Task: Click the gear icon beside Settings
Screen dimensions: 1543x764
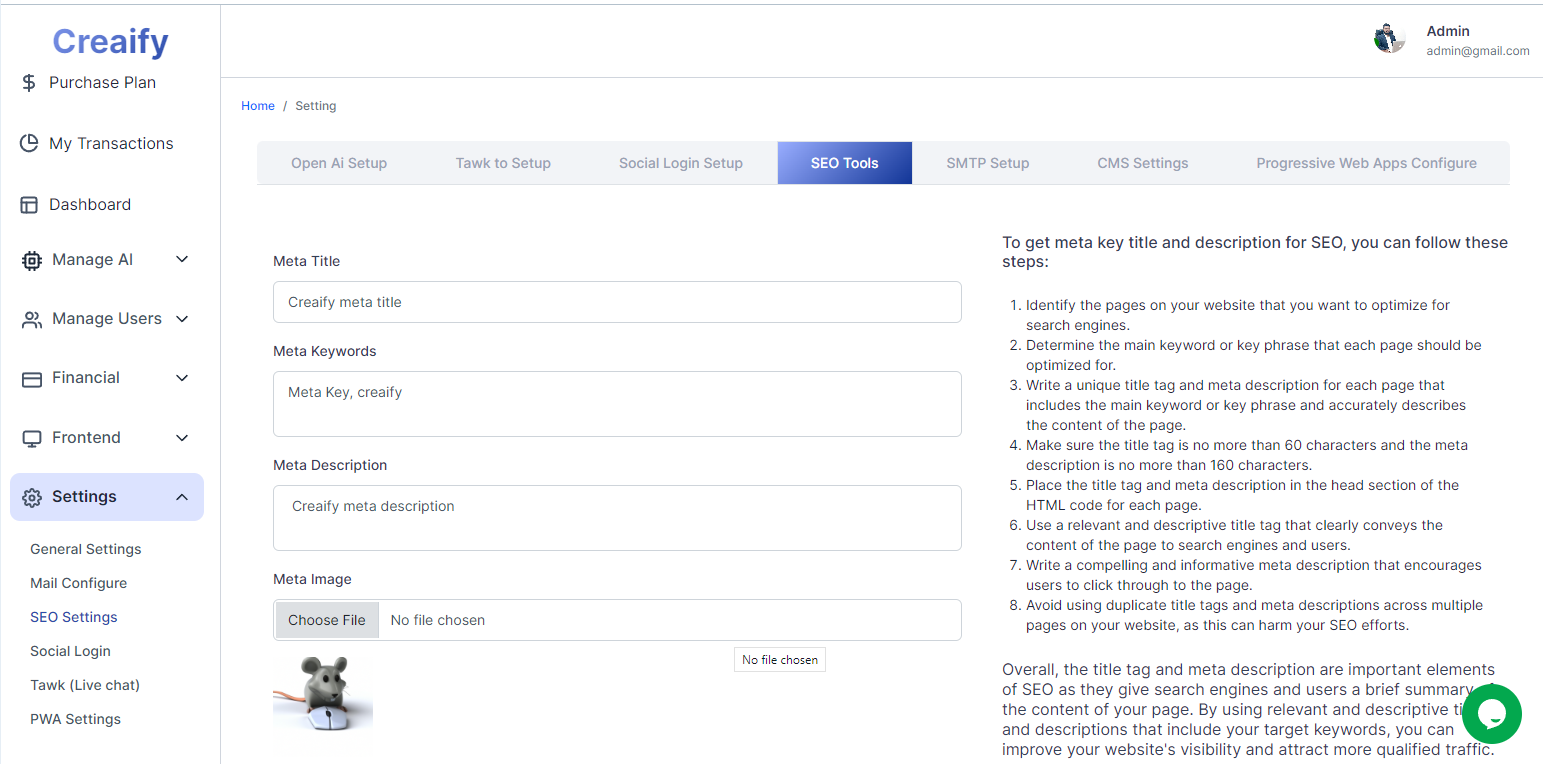Action: point(32,497)
